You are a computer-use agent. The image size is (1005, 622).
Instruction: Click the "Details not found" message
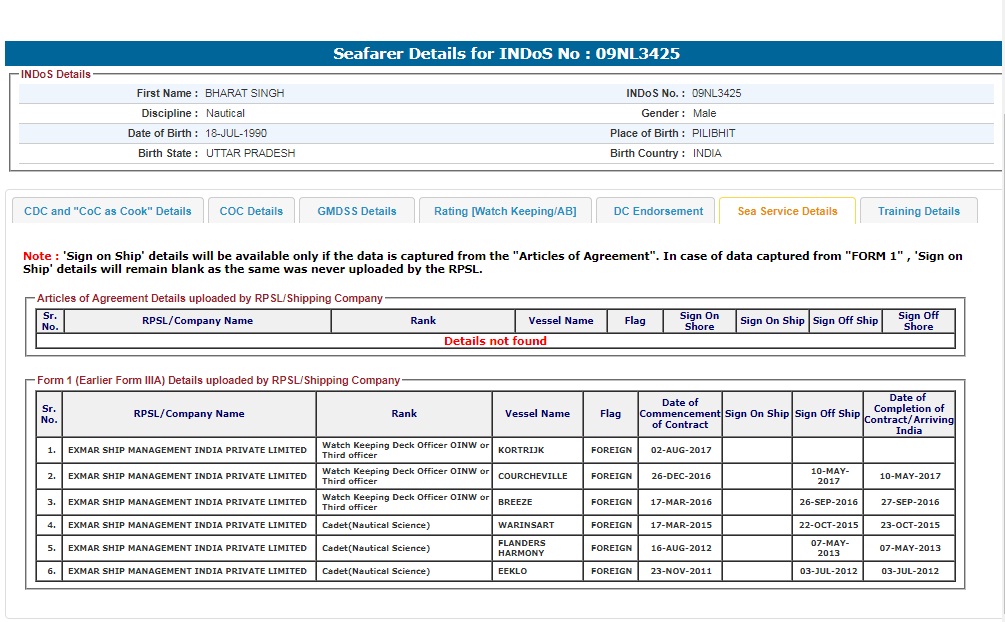(x=495, y=341)
